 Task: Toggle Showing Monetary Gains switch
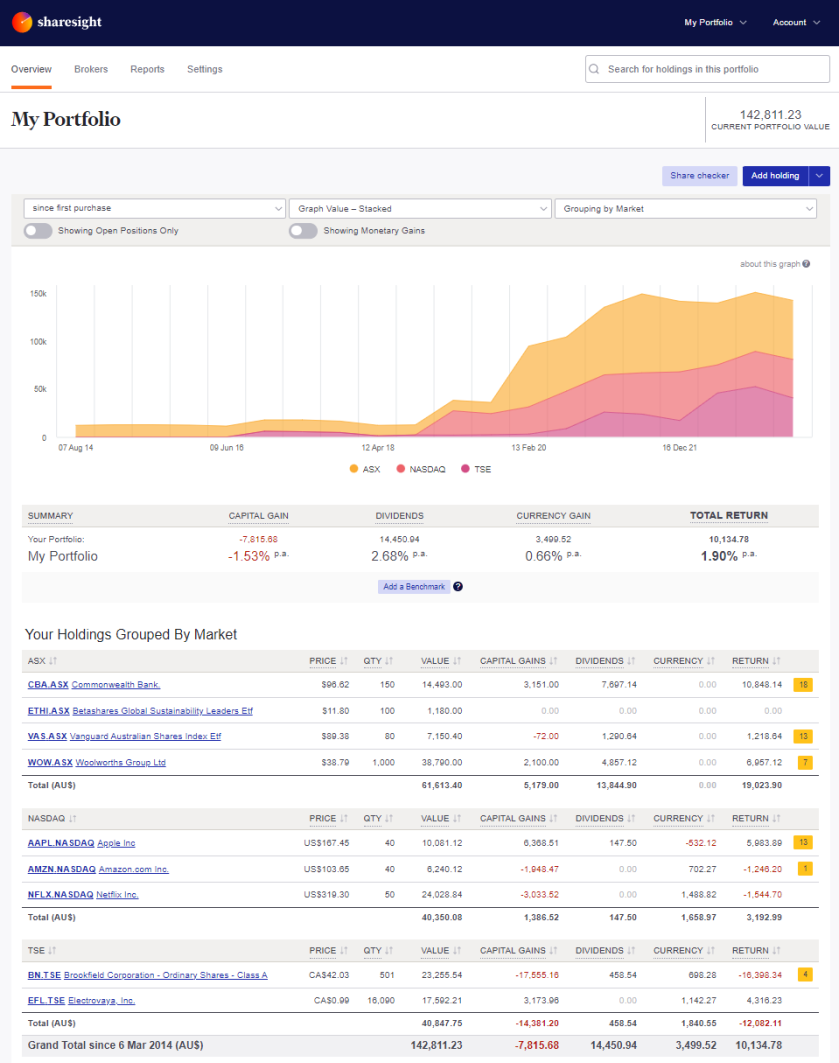[303, 231]
